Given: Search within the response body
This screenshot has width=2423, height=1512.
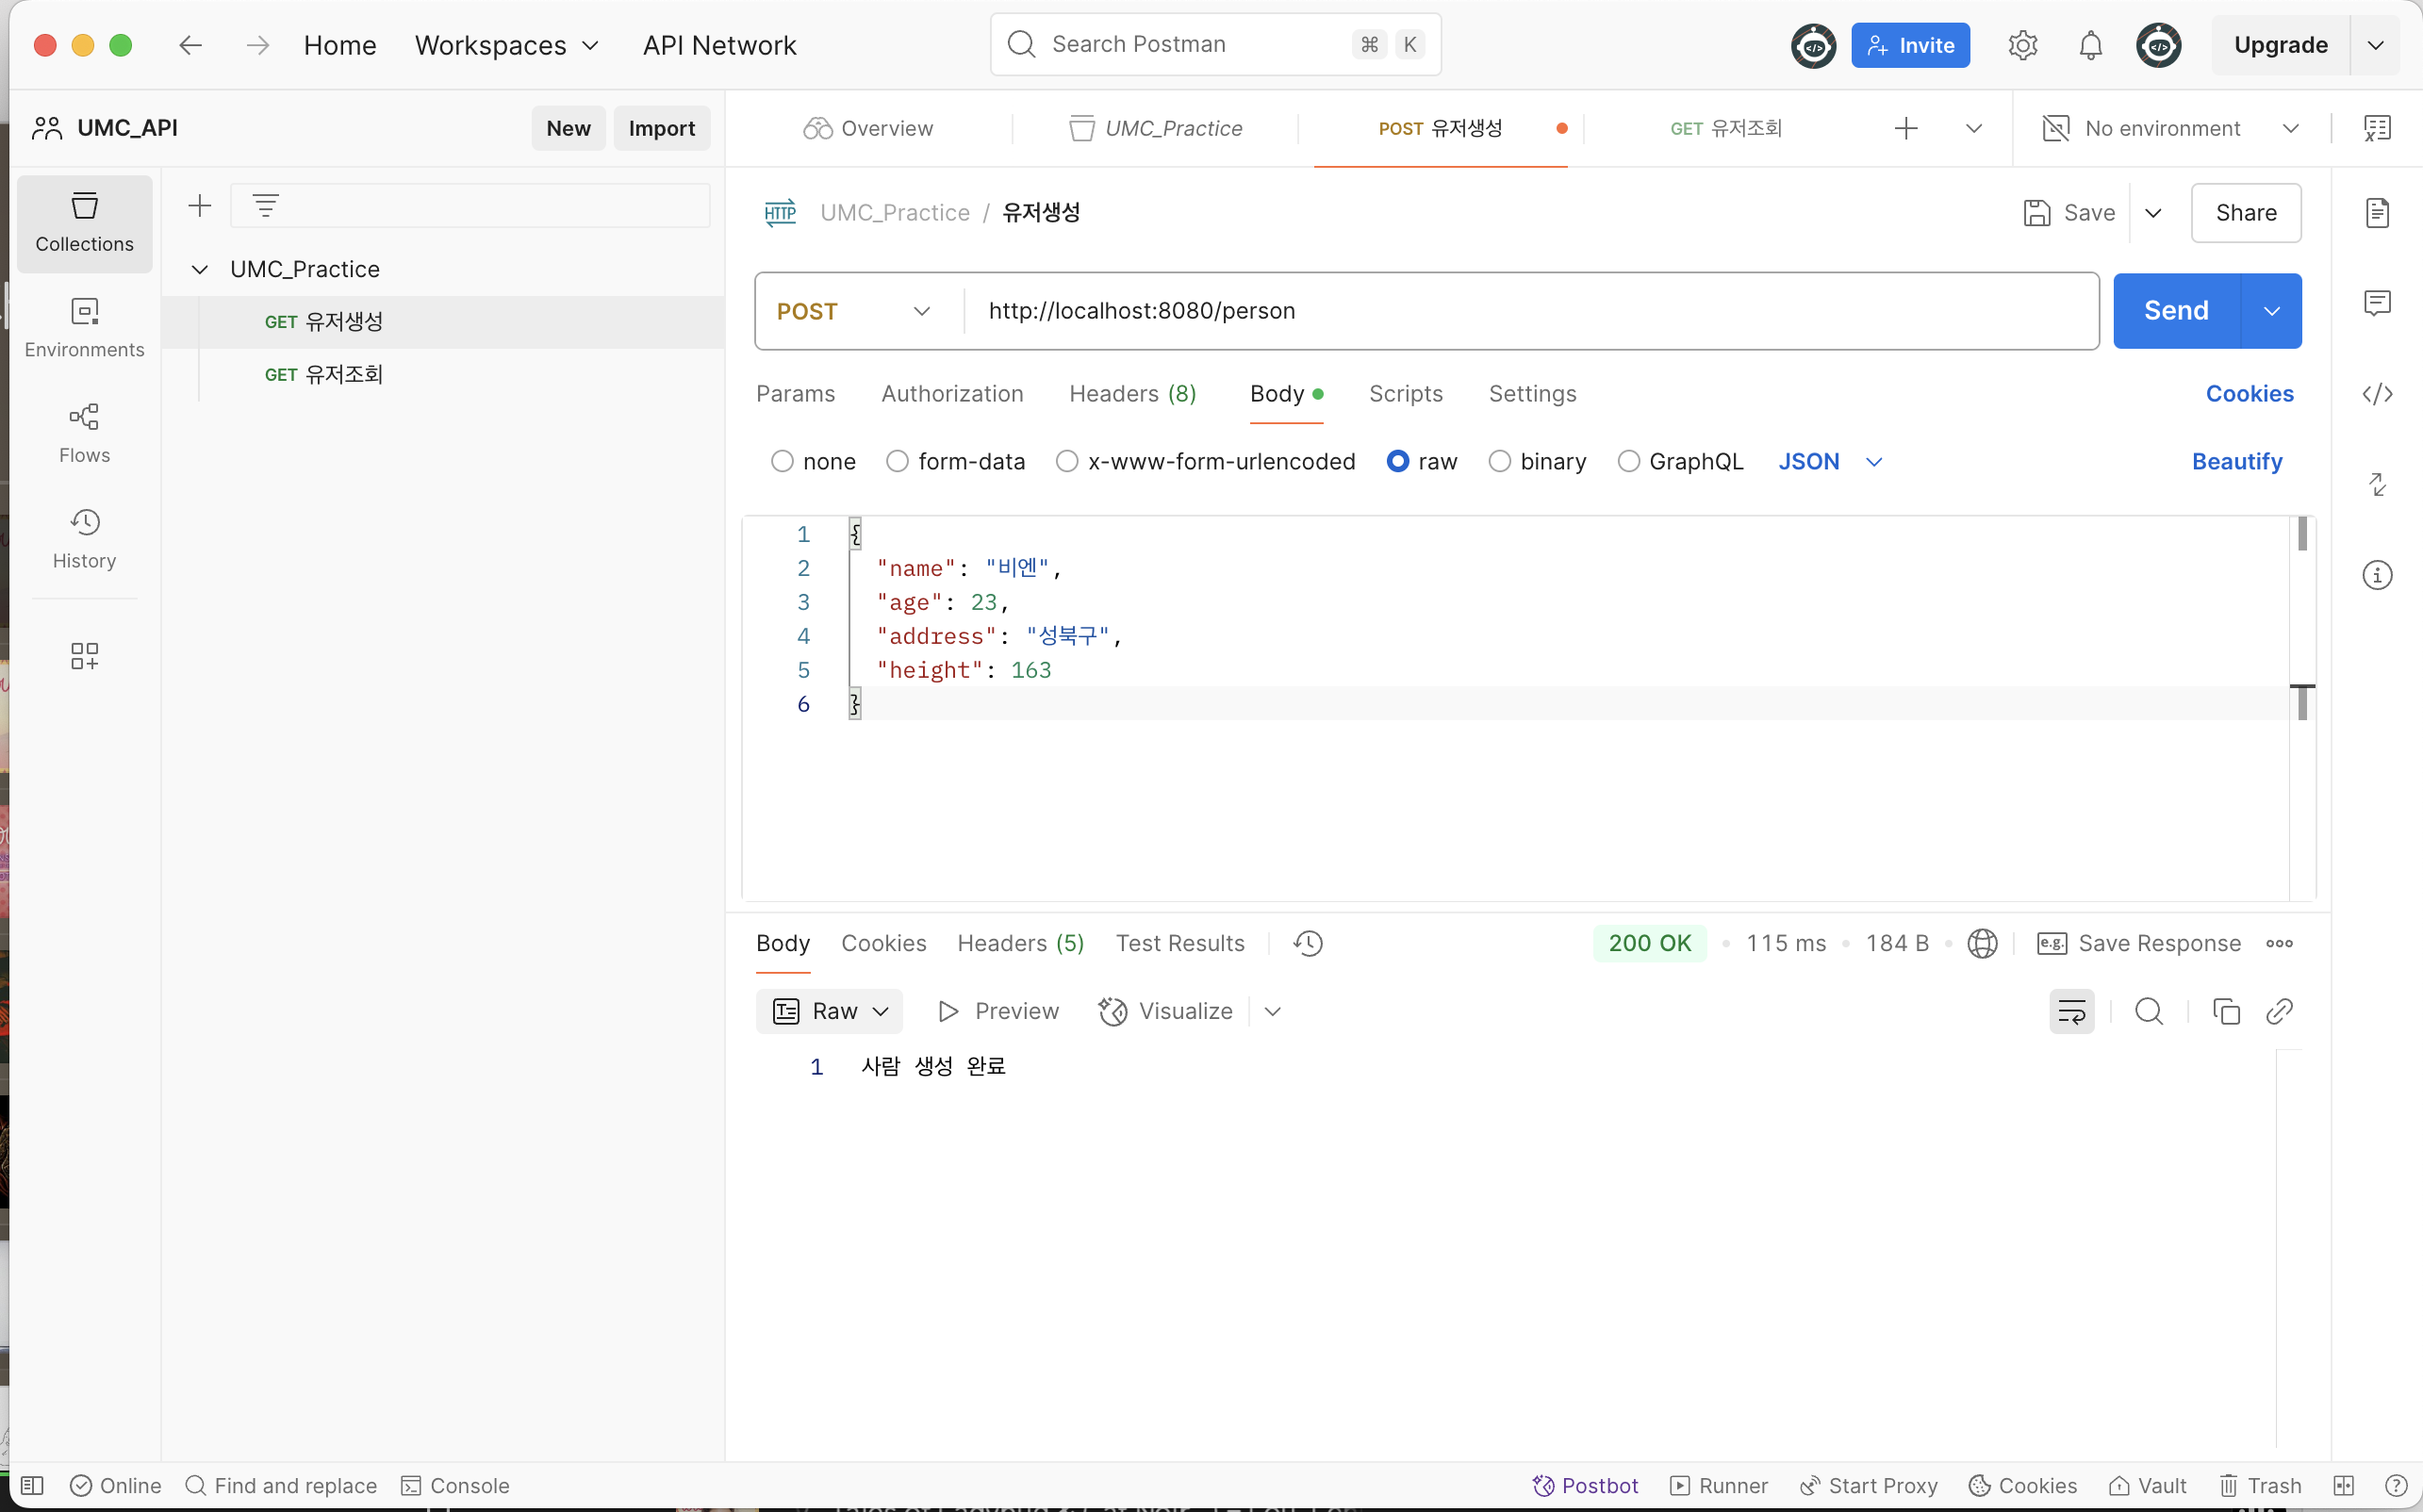Looking at the screenshot, I should (x=2148, y=1012).
